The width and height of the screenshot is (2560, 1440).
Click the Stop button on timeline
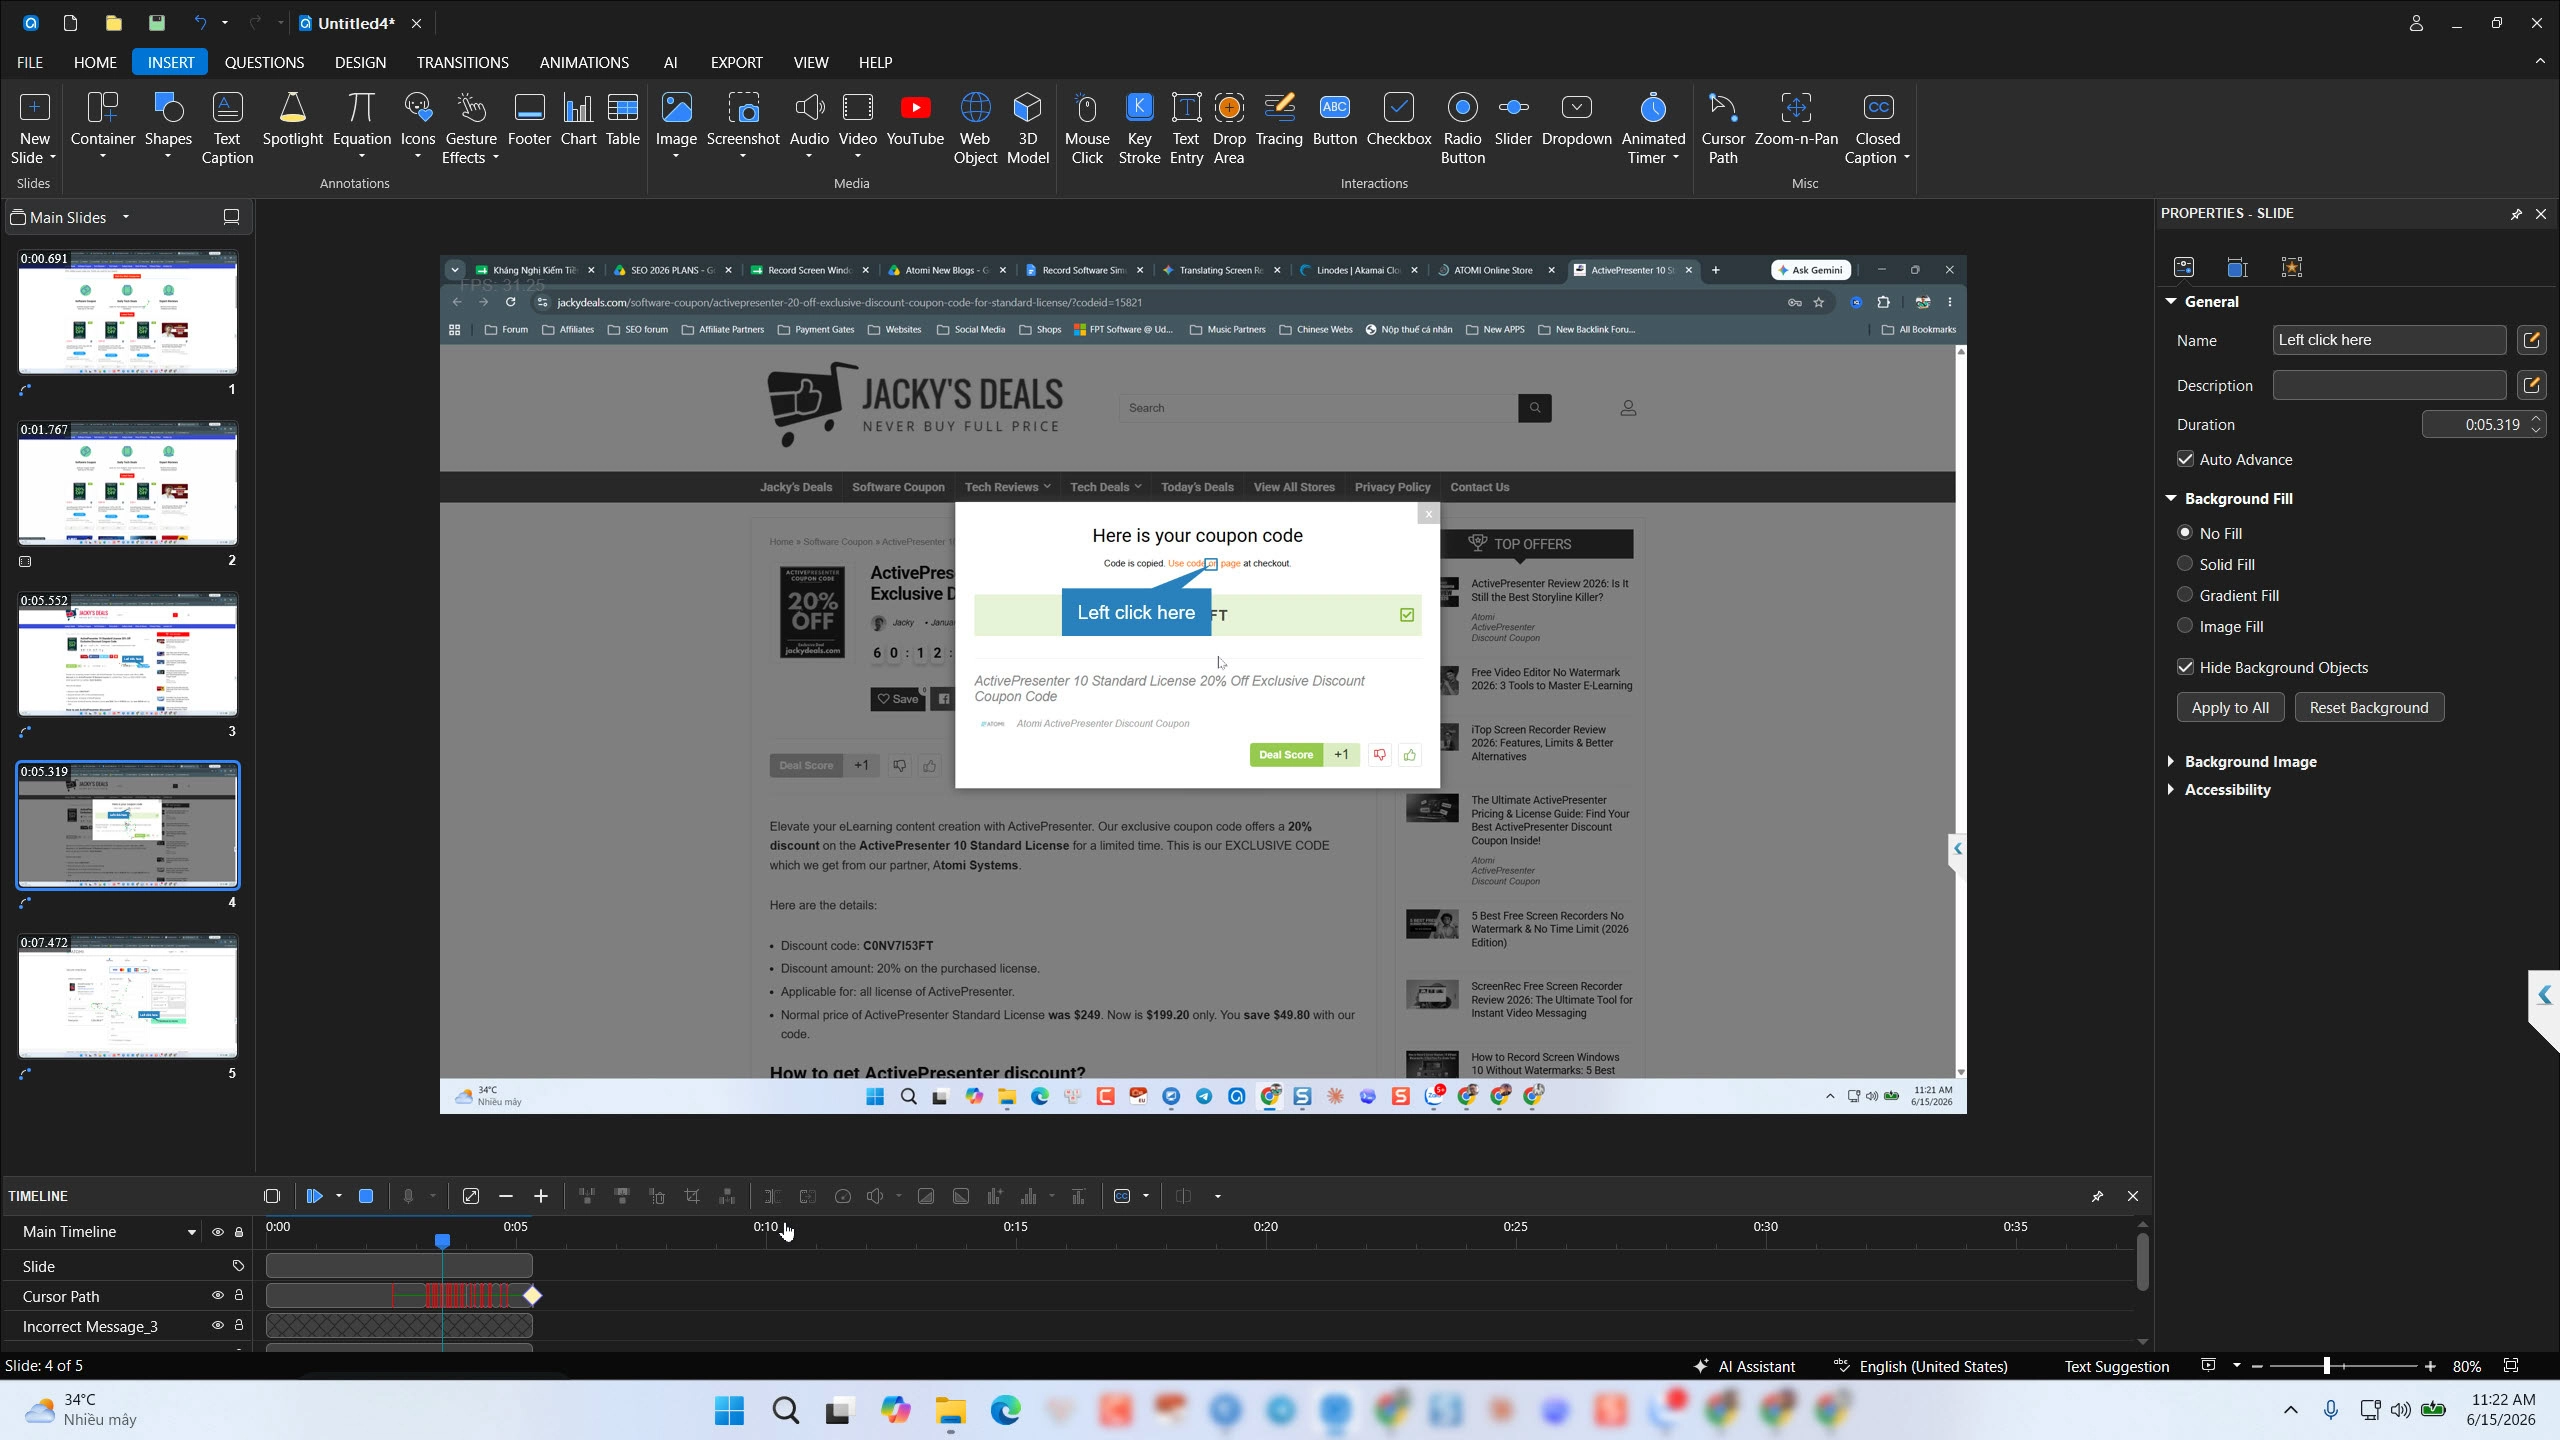tap(366, 1196)
